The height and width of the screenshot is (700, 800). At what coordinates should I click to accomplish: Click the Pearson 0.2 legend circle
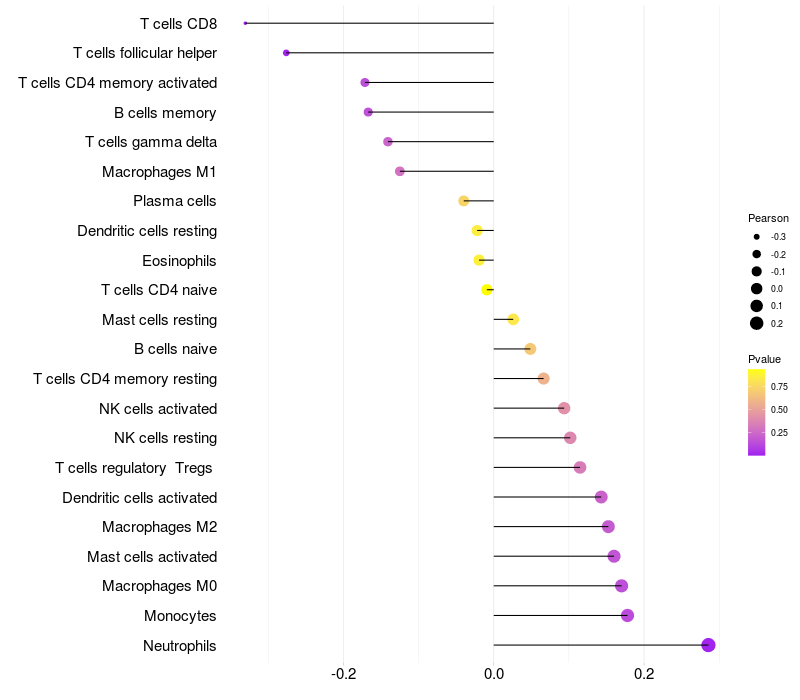(757, 323)
